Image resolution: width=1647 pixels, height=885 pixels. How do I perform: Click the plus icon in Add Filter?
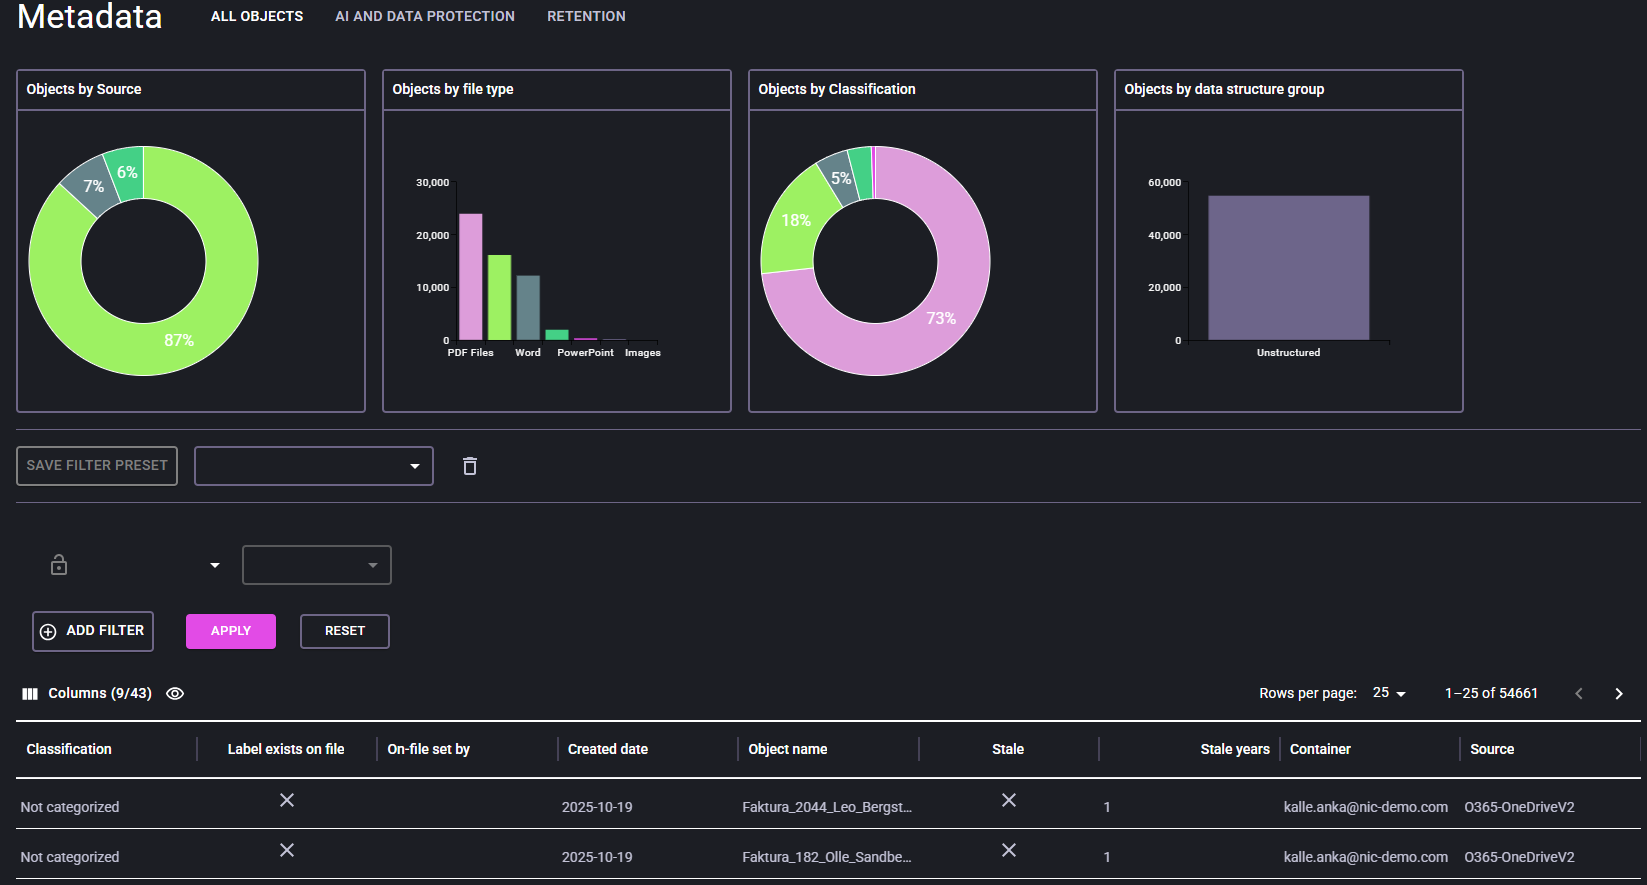click(48, 632)
